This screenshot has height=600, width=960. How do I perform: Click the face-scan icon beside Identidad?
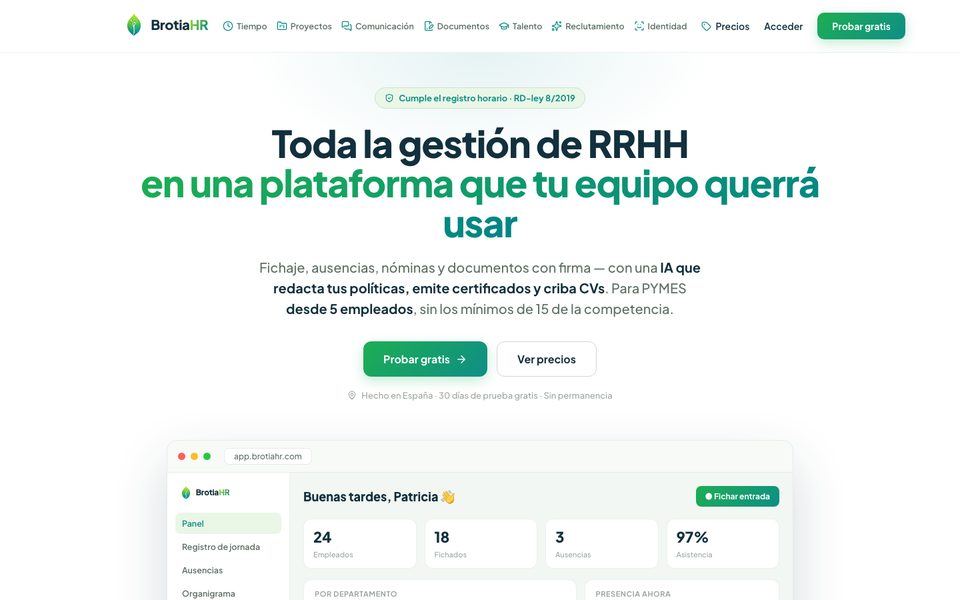click(639, 26)
